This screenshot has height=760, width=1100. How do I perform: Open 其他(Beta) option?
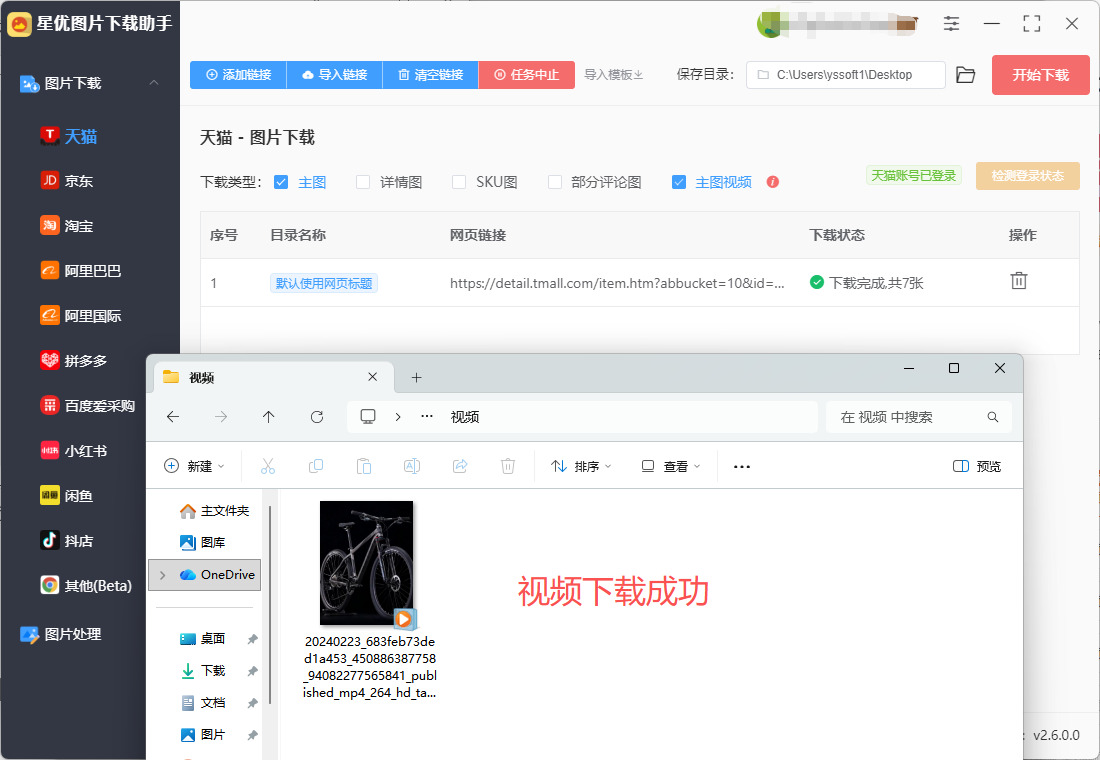(86, 585)
